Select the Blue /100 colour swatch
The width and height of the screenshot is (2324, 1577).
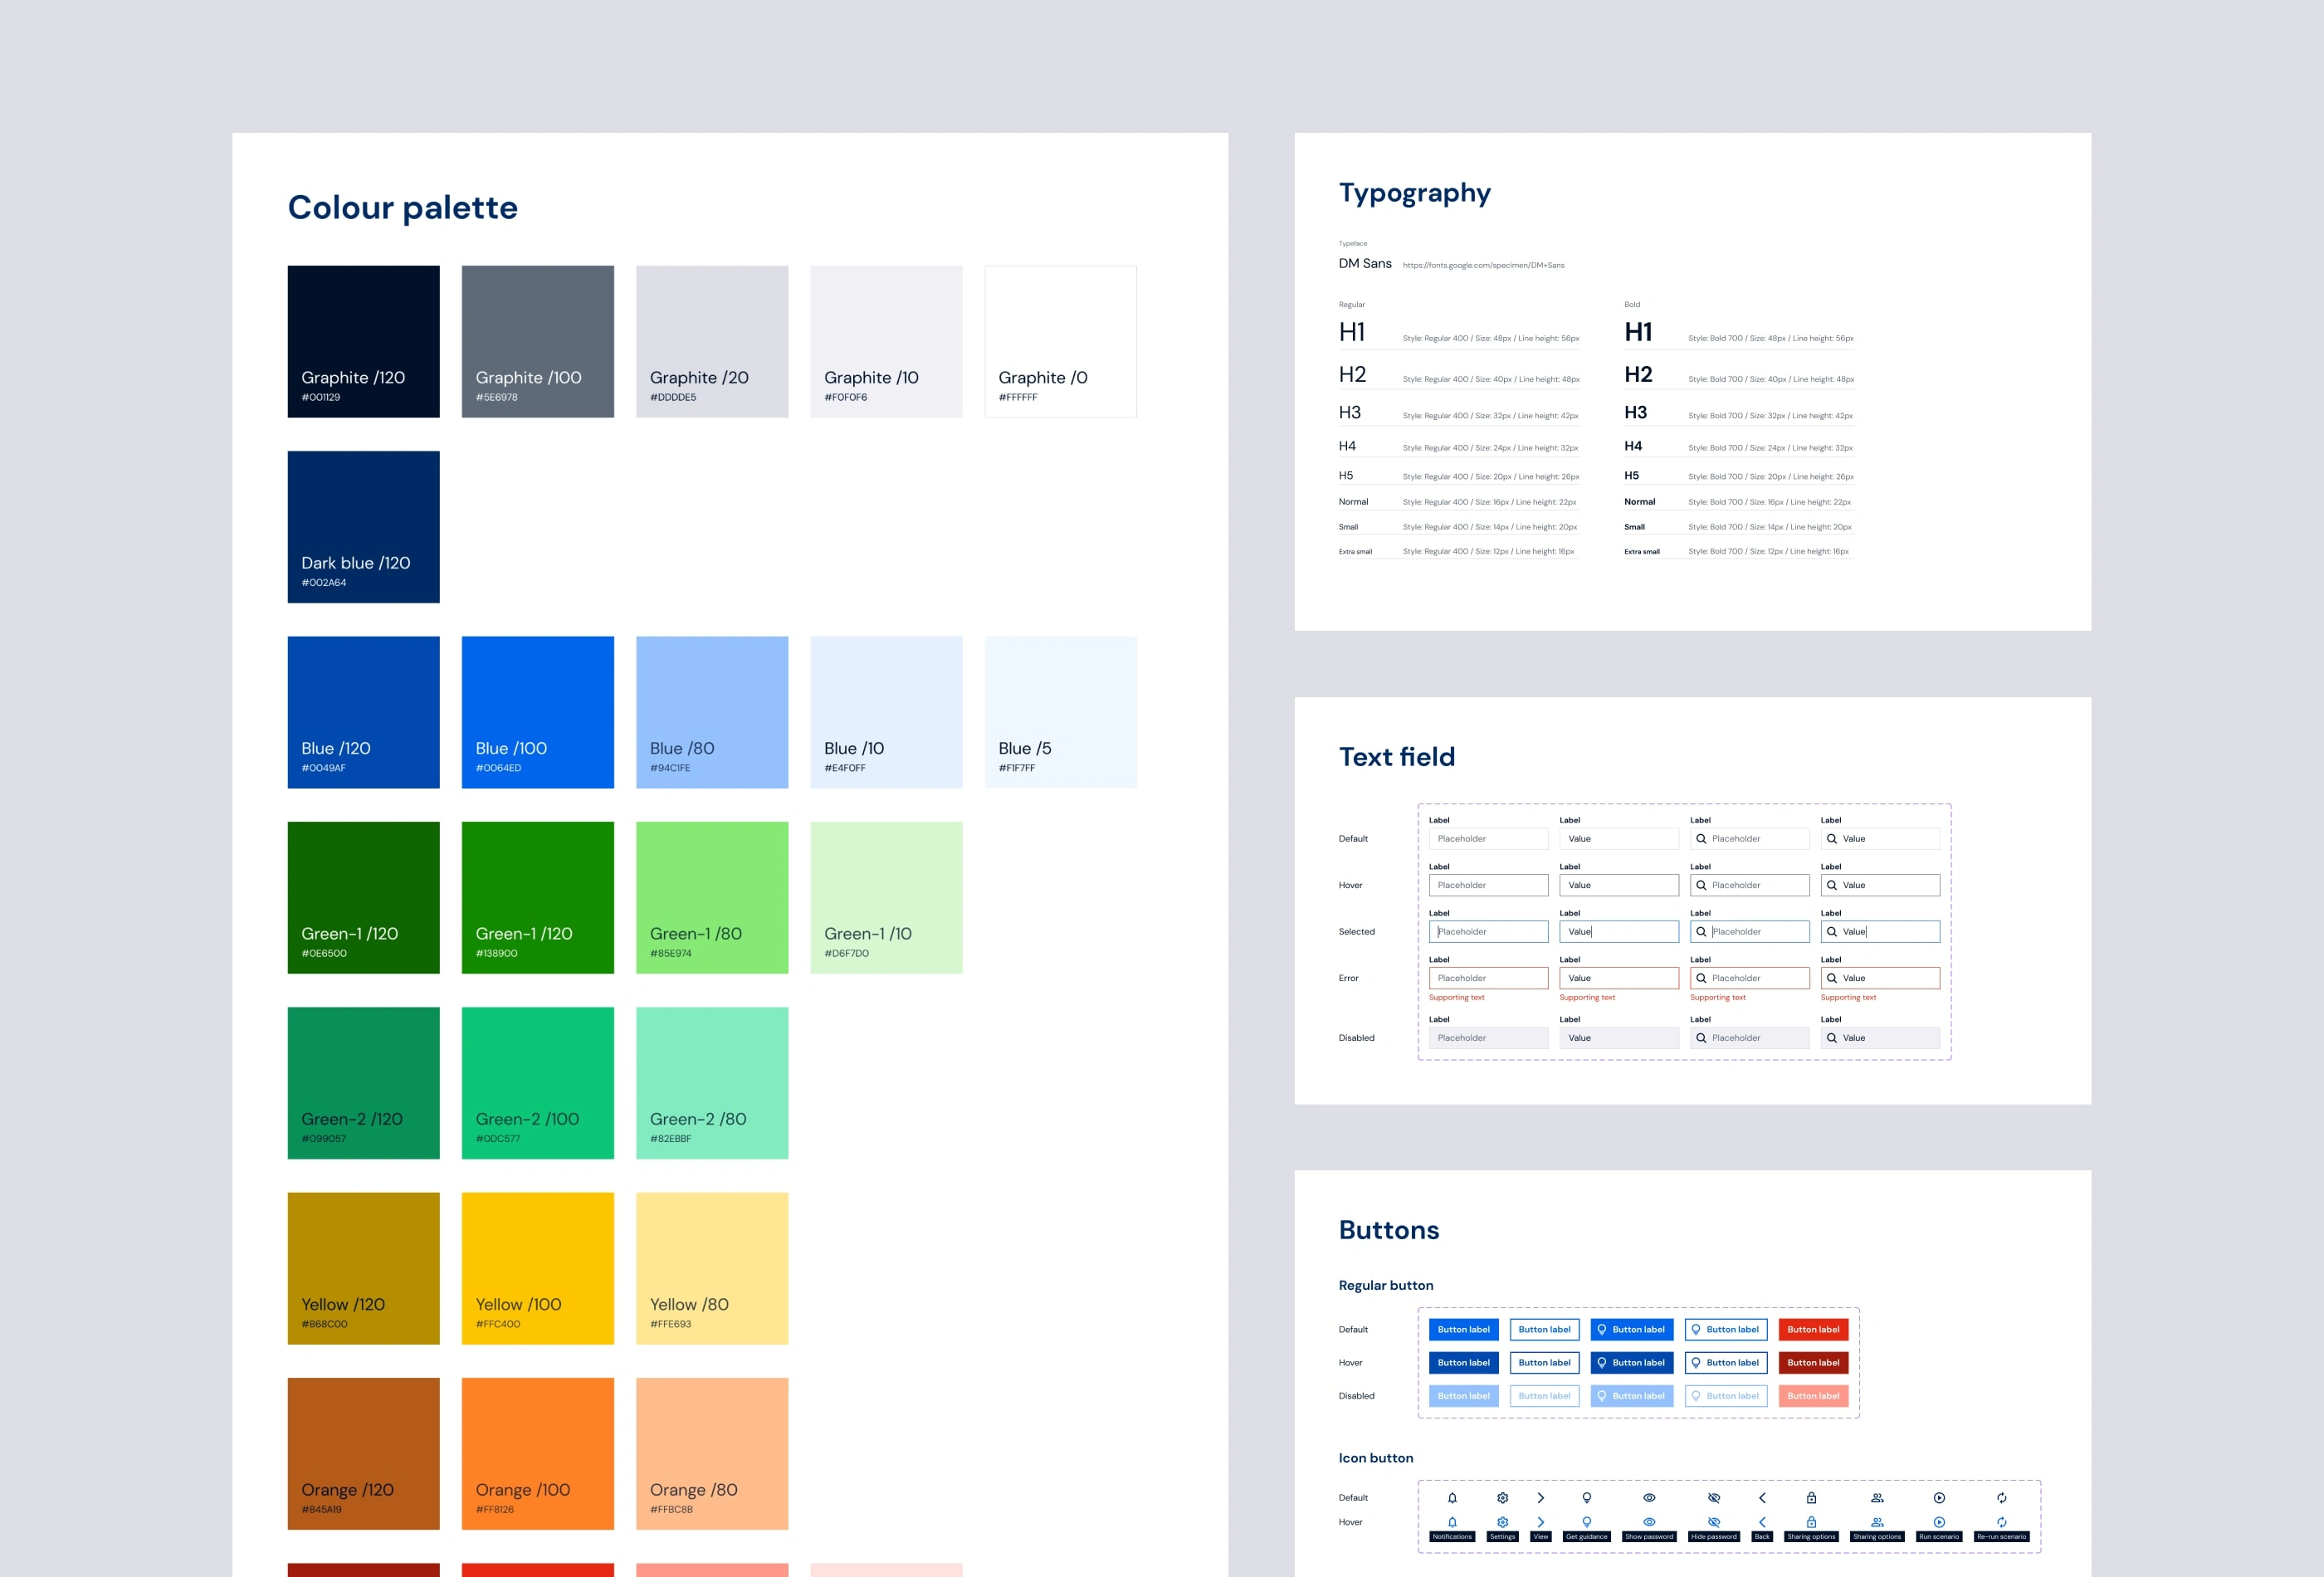coord(537,712)
